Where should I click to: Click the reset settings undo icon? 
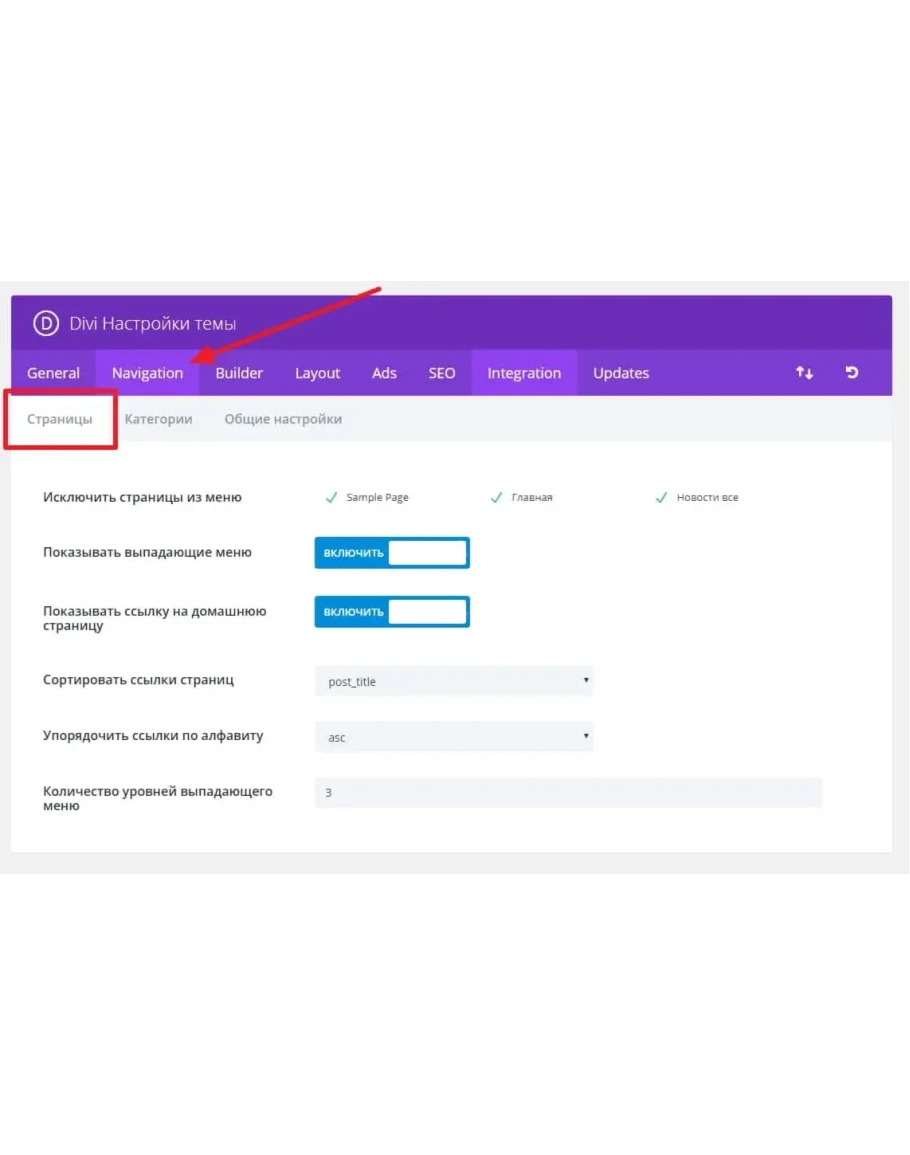852,373
